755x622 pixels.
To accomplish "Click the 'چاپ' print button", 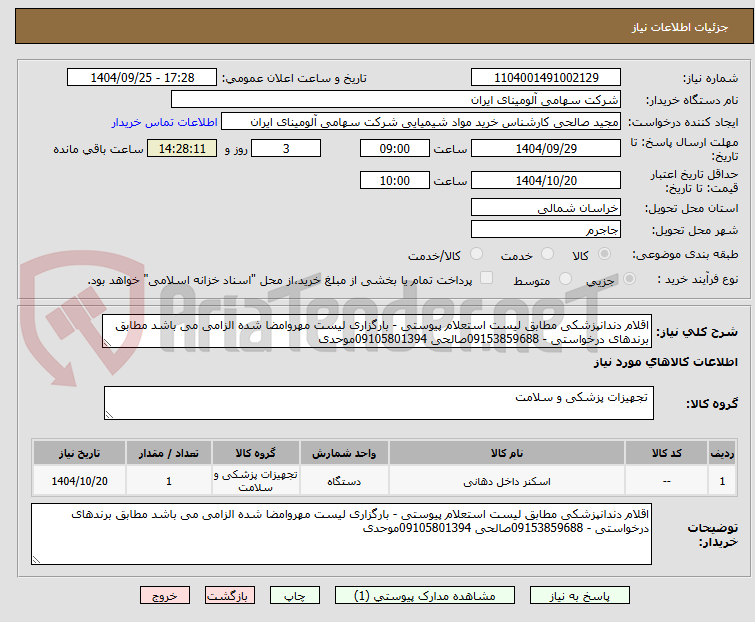I will 295,596.
